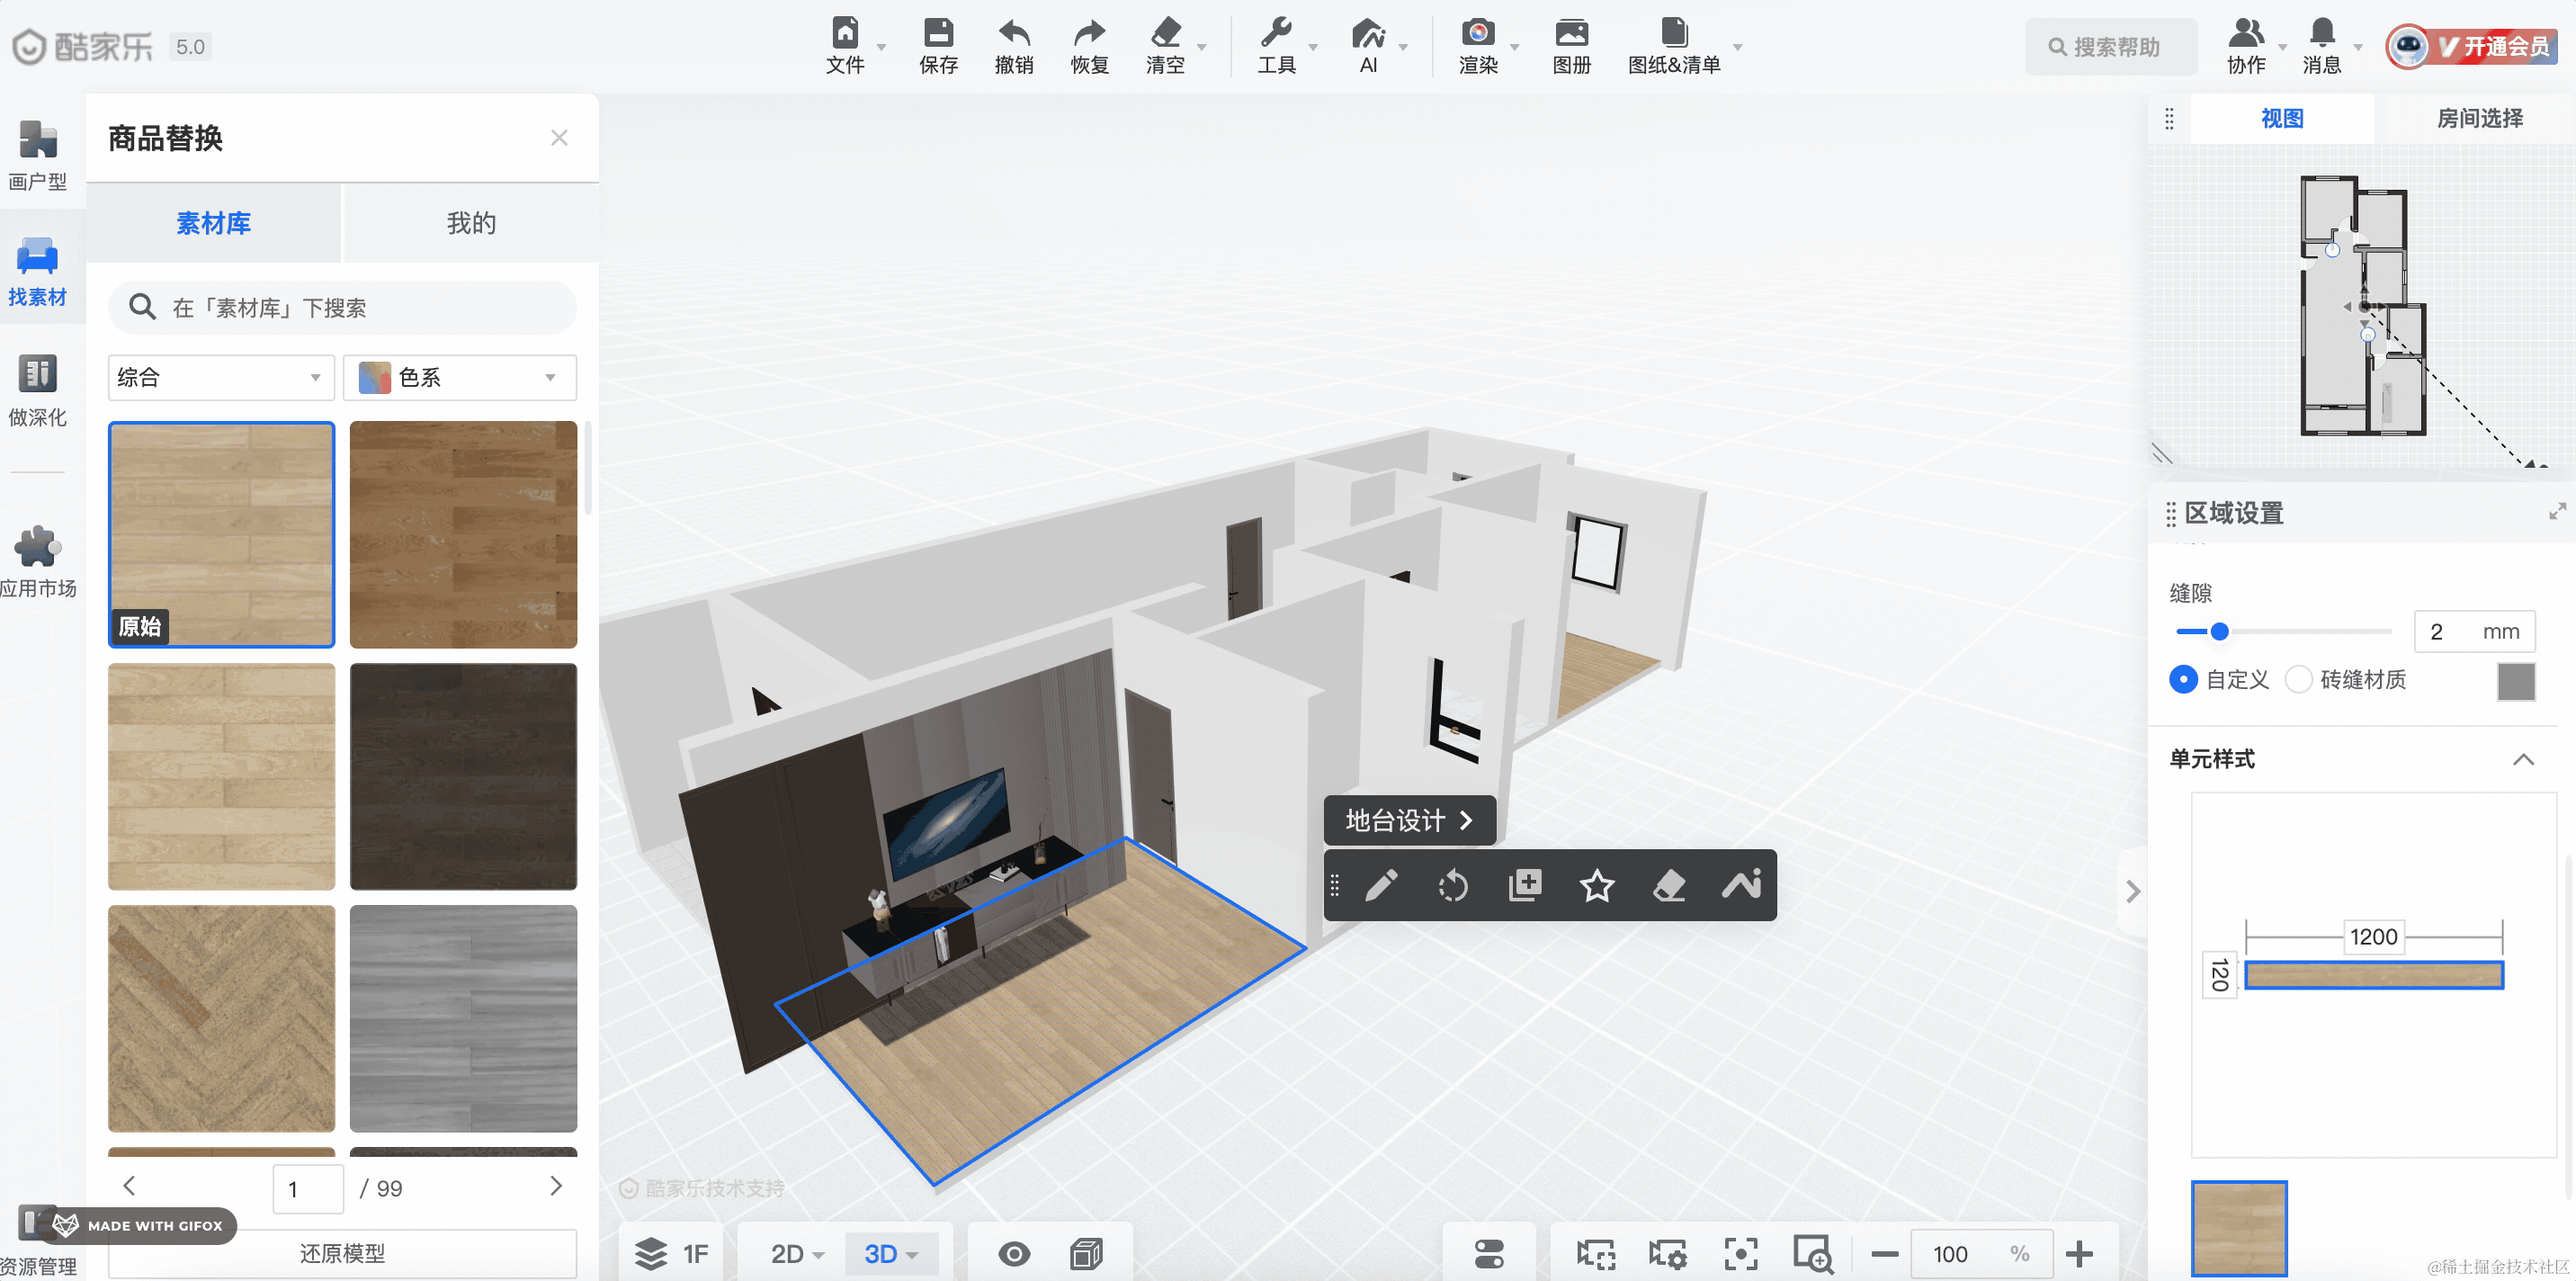Click the eraser icon in floating toolbar
This screenshot has height=1281, width=2576.
[x=1669, y=885]
